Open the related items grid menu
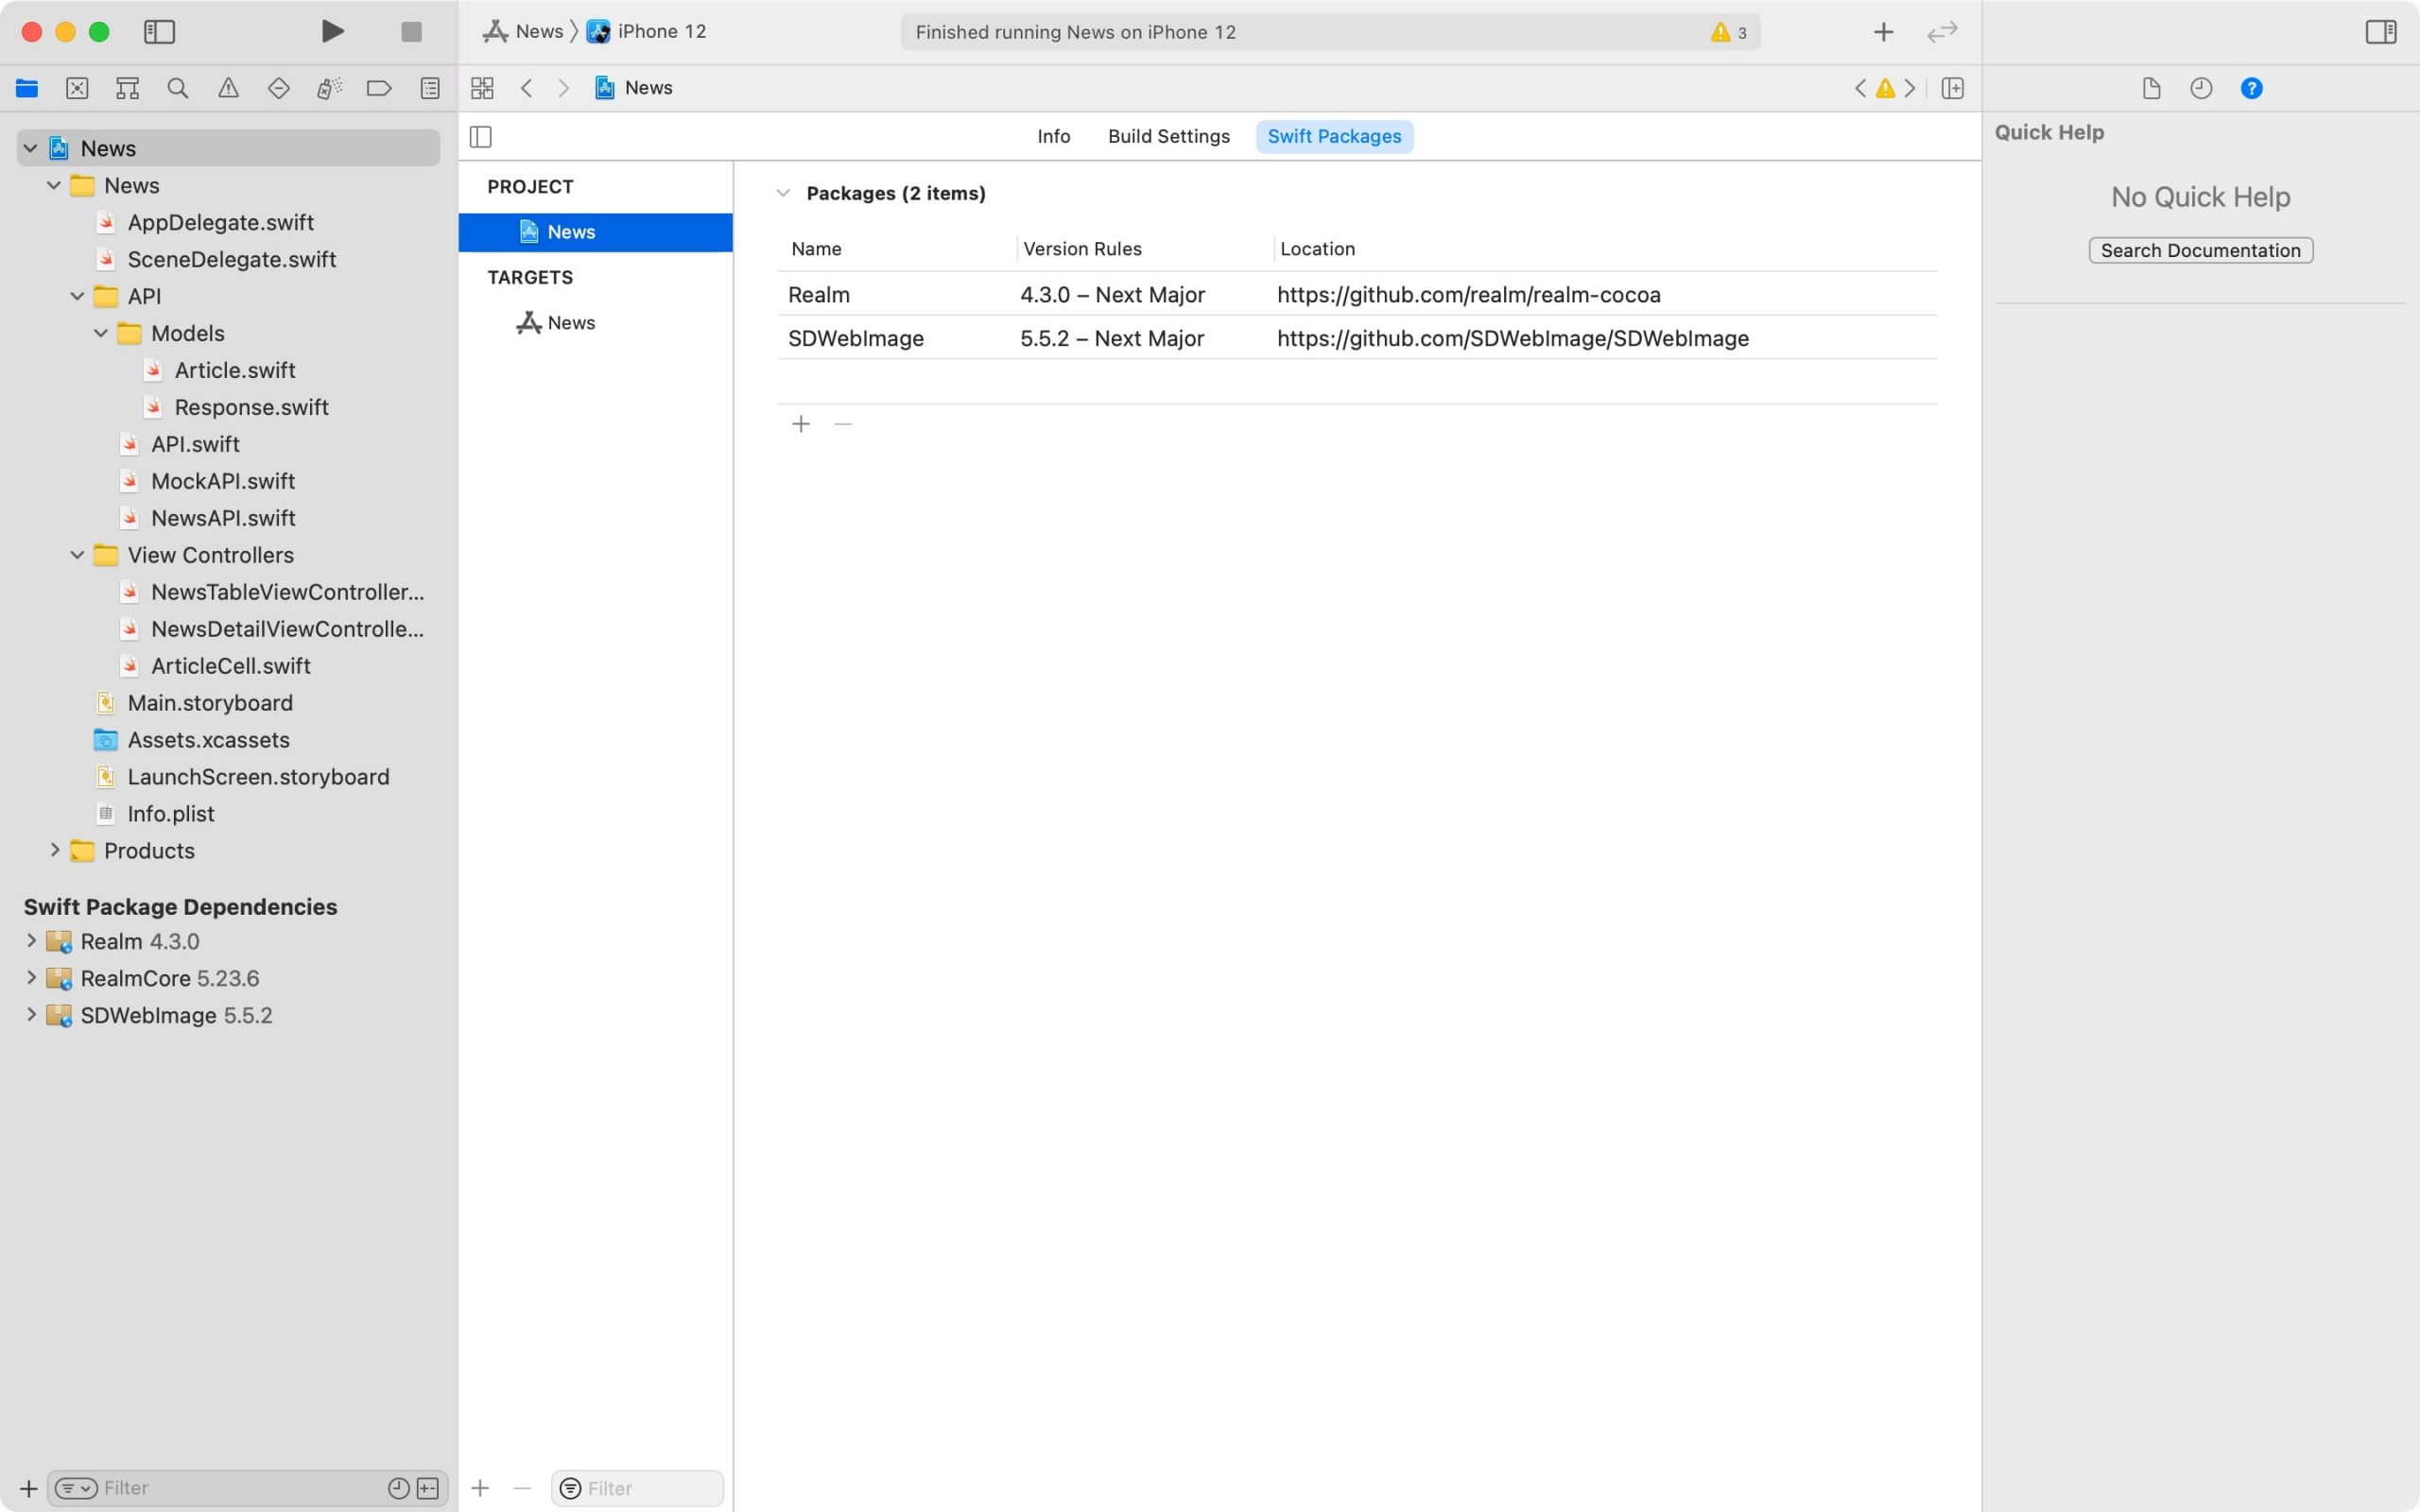Screen dimensions: 2420x1512 point(482,88)
